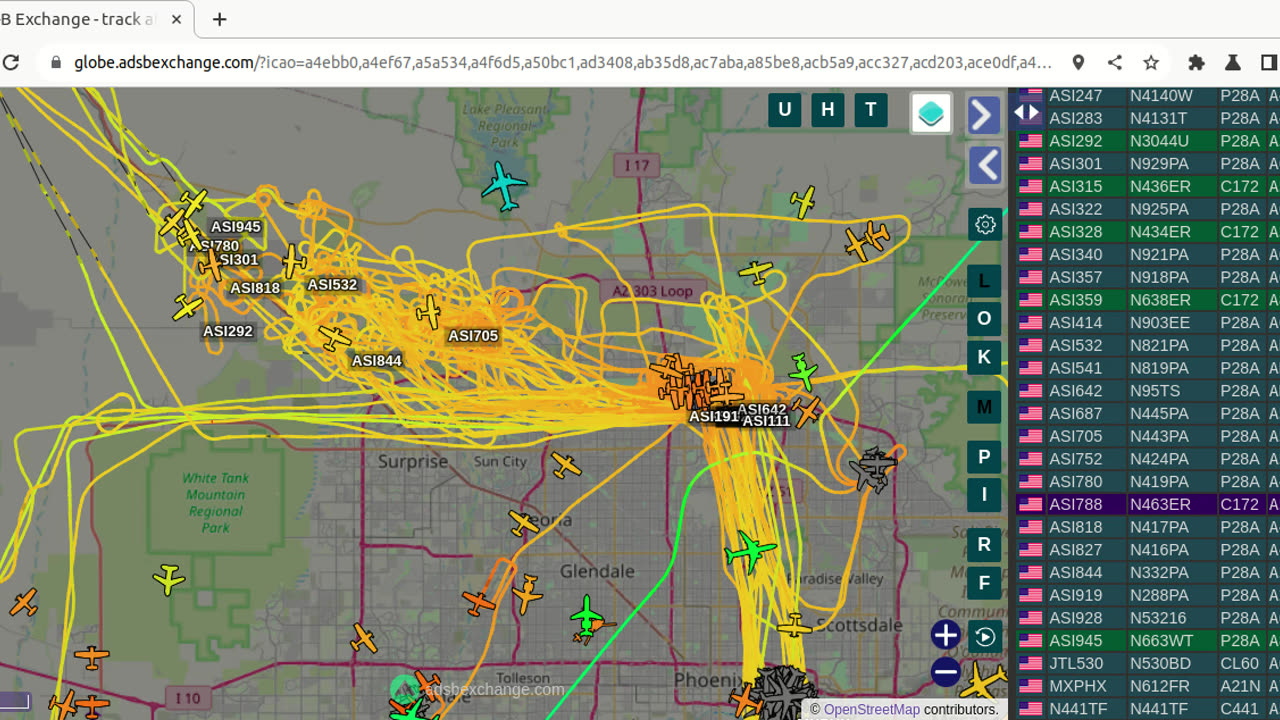Select the MXPHX table row
Viewport: 1280px width, 720px height.
tap(1147, 687)
